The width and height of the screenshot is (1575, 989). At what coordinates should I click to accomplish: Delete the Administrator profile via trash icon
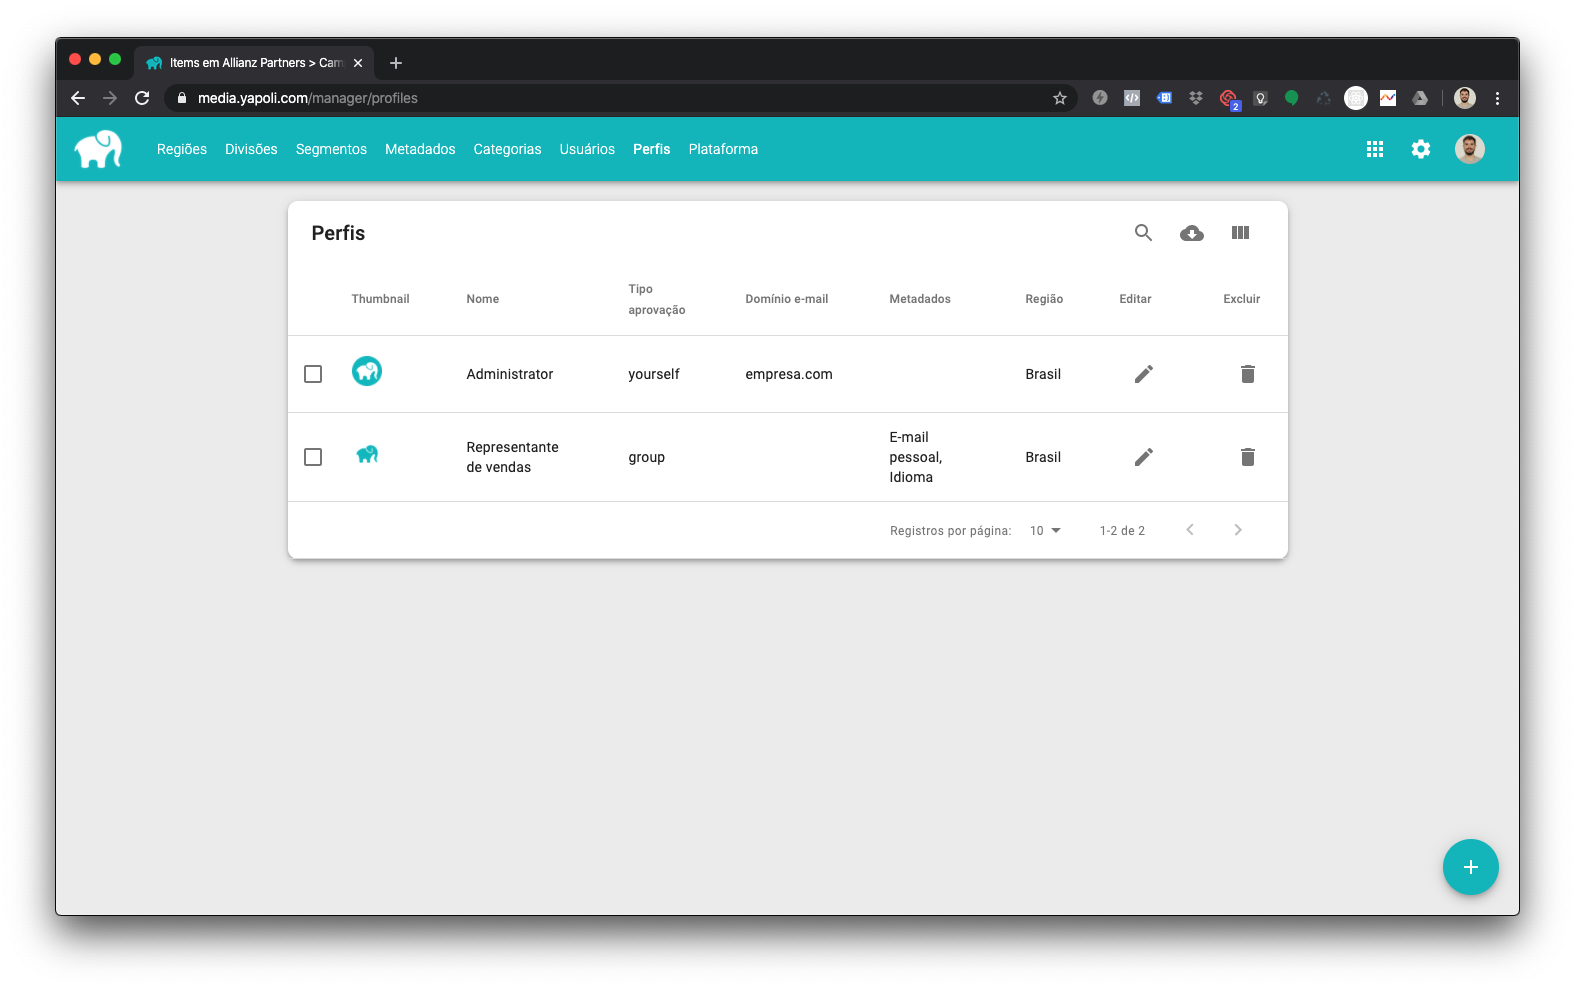[x=1247, y=374]
